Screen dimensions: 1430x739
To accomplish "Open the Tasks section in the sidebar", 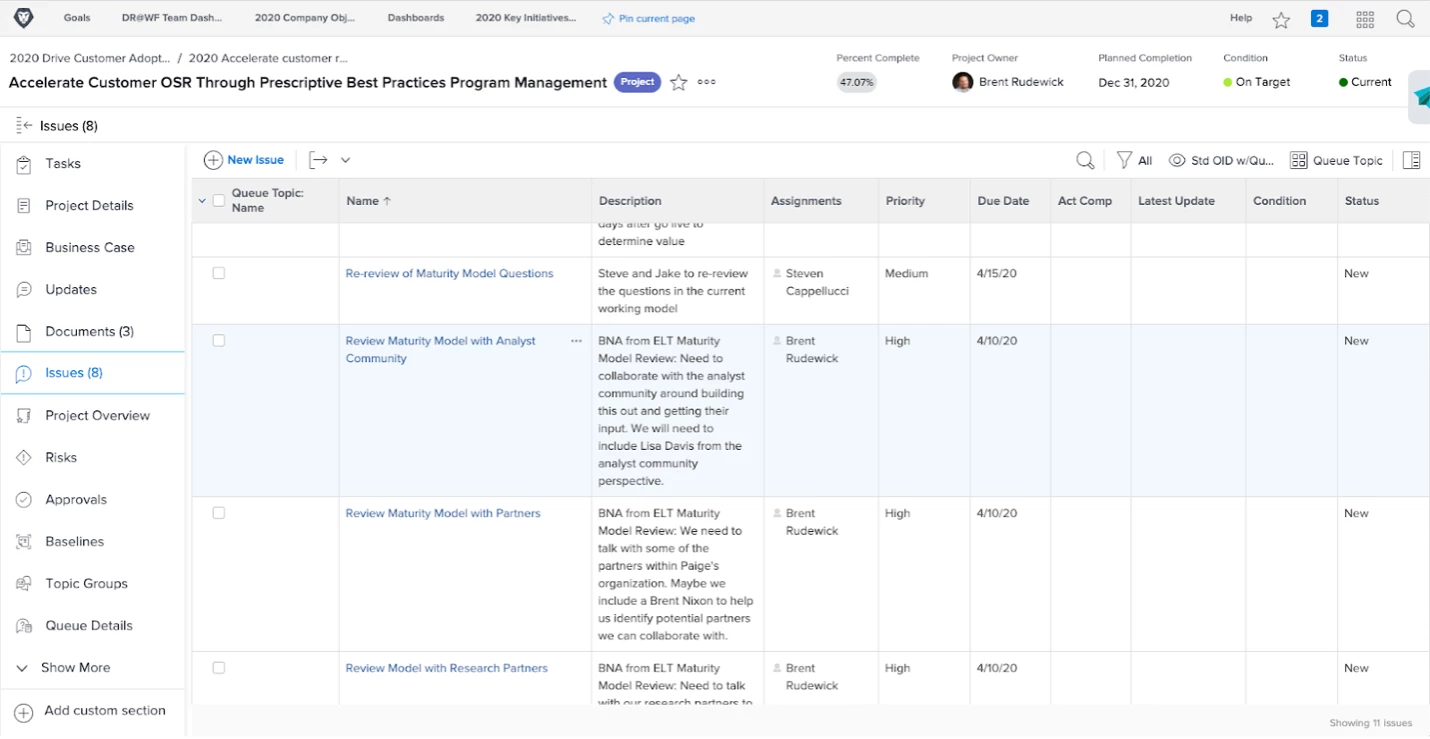I will coord(63,163).
